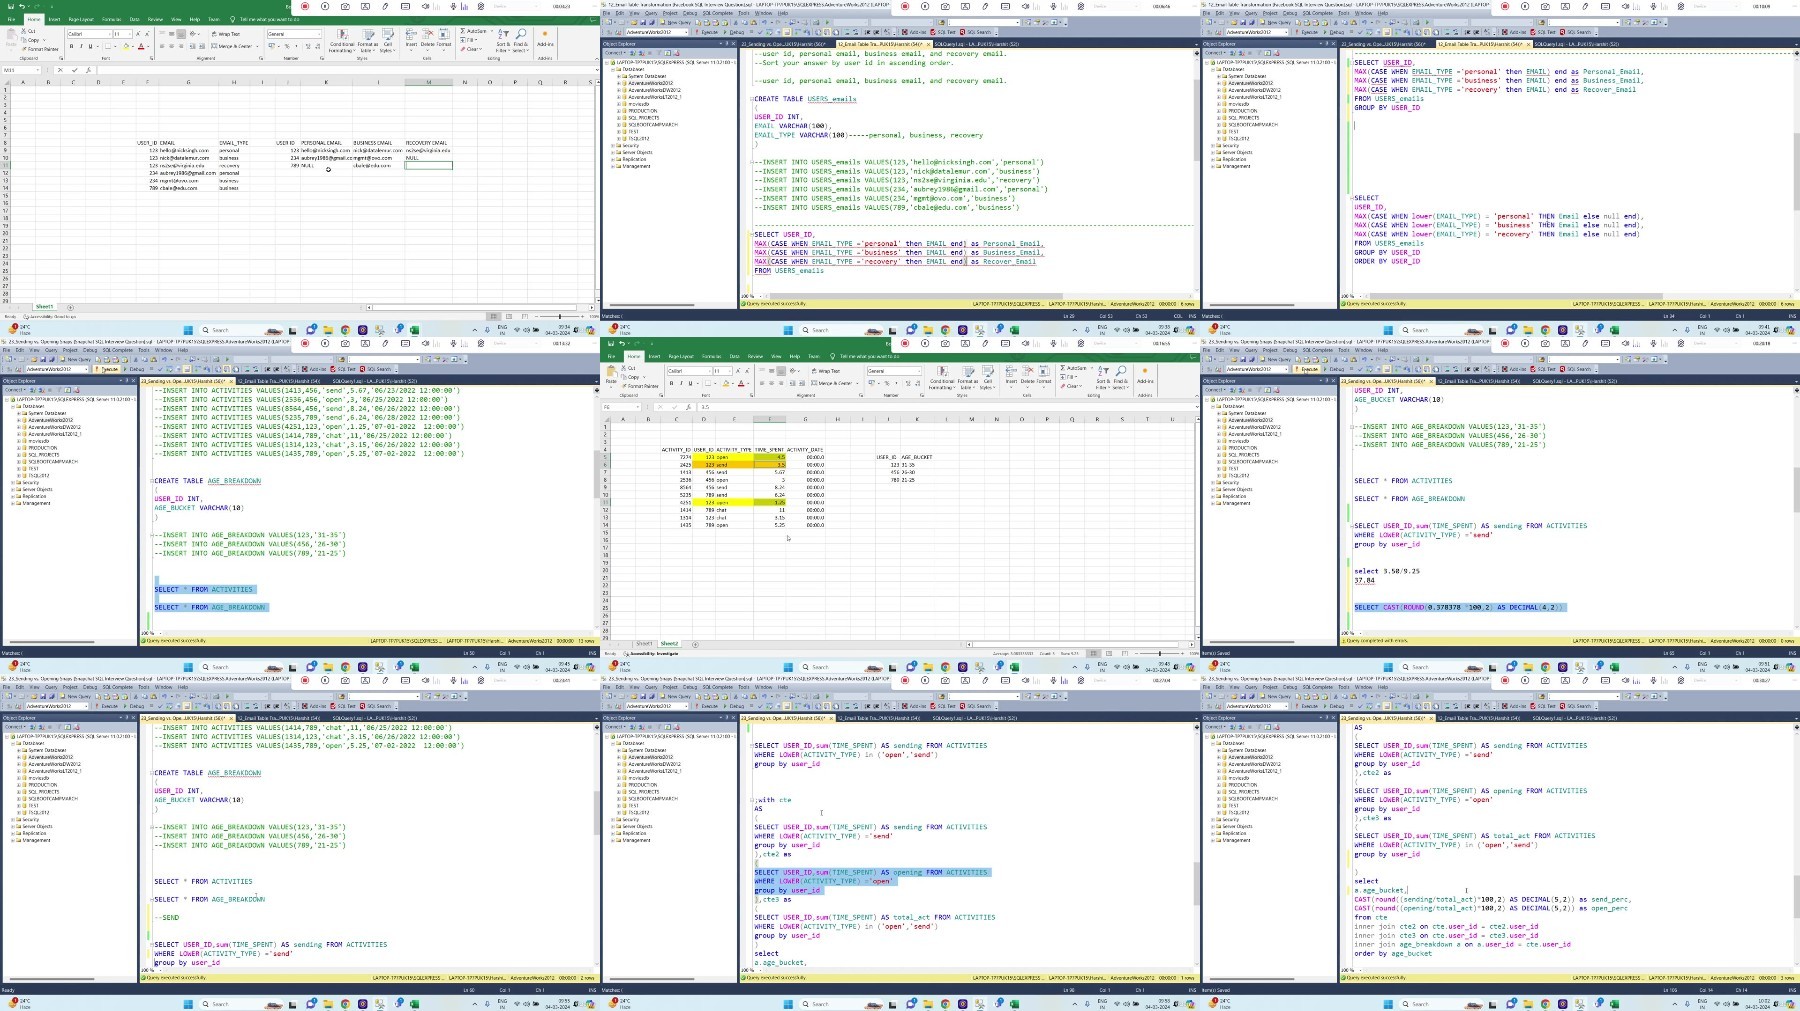Click Execute in the top-center SSMS window
The image size is (1800, 1011).
tap(707, 32)
